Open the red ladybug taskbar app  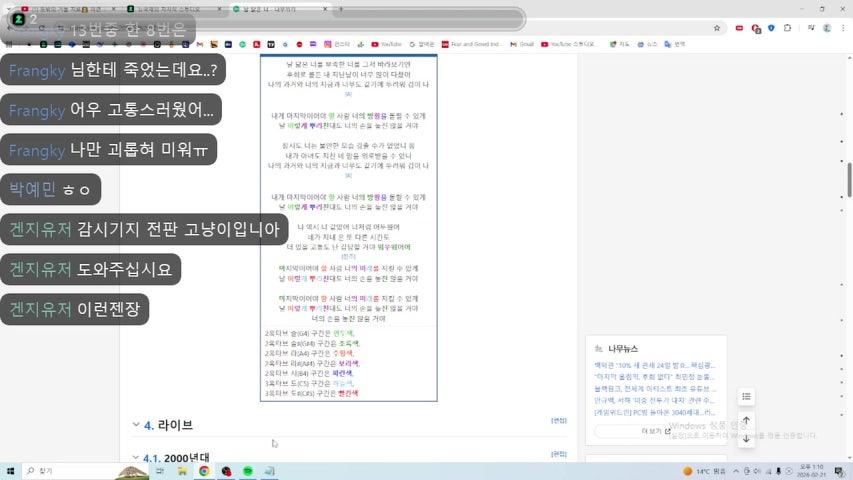tap(226, 471)
